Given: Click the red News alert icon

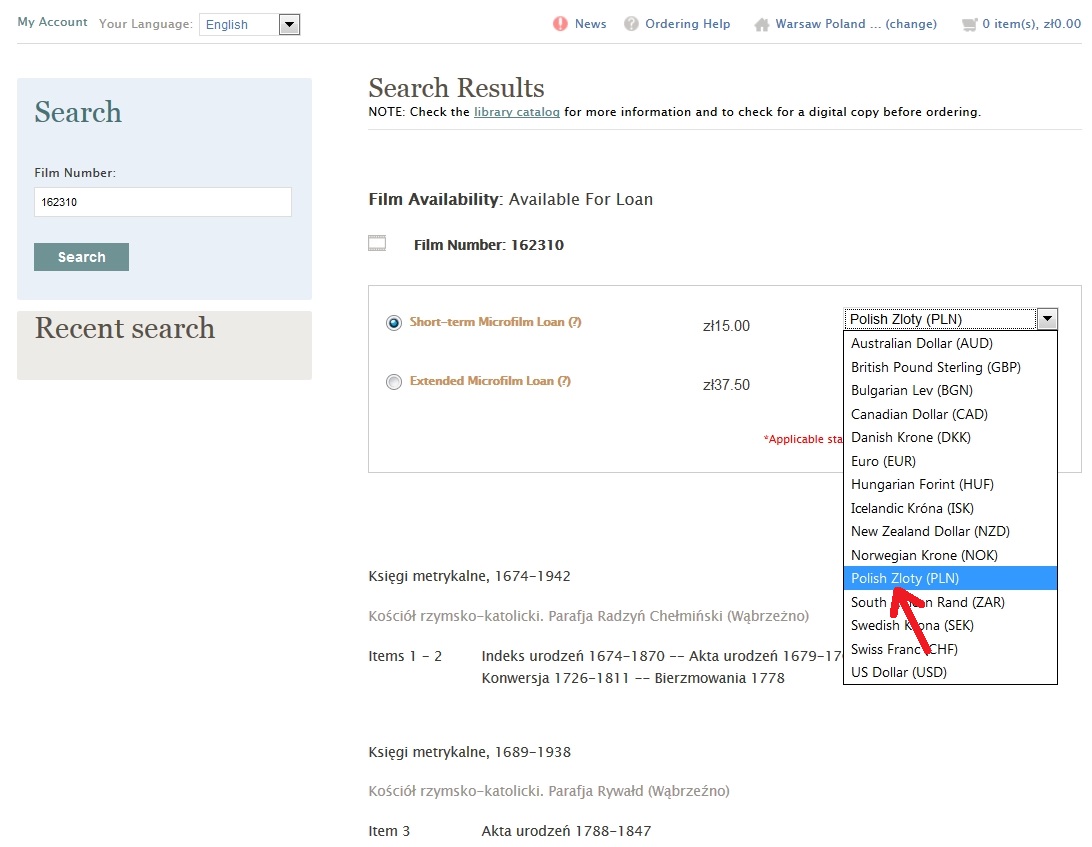Looking at the screenshot, I should click(x=560, y=24).
